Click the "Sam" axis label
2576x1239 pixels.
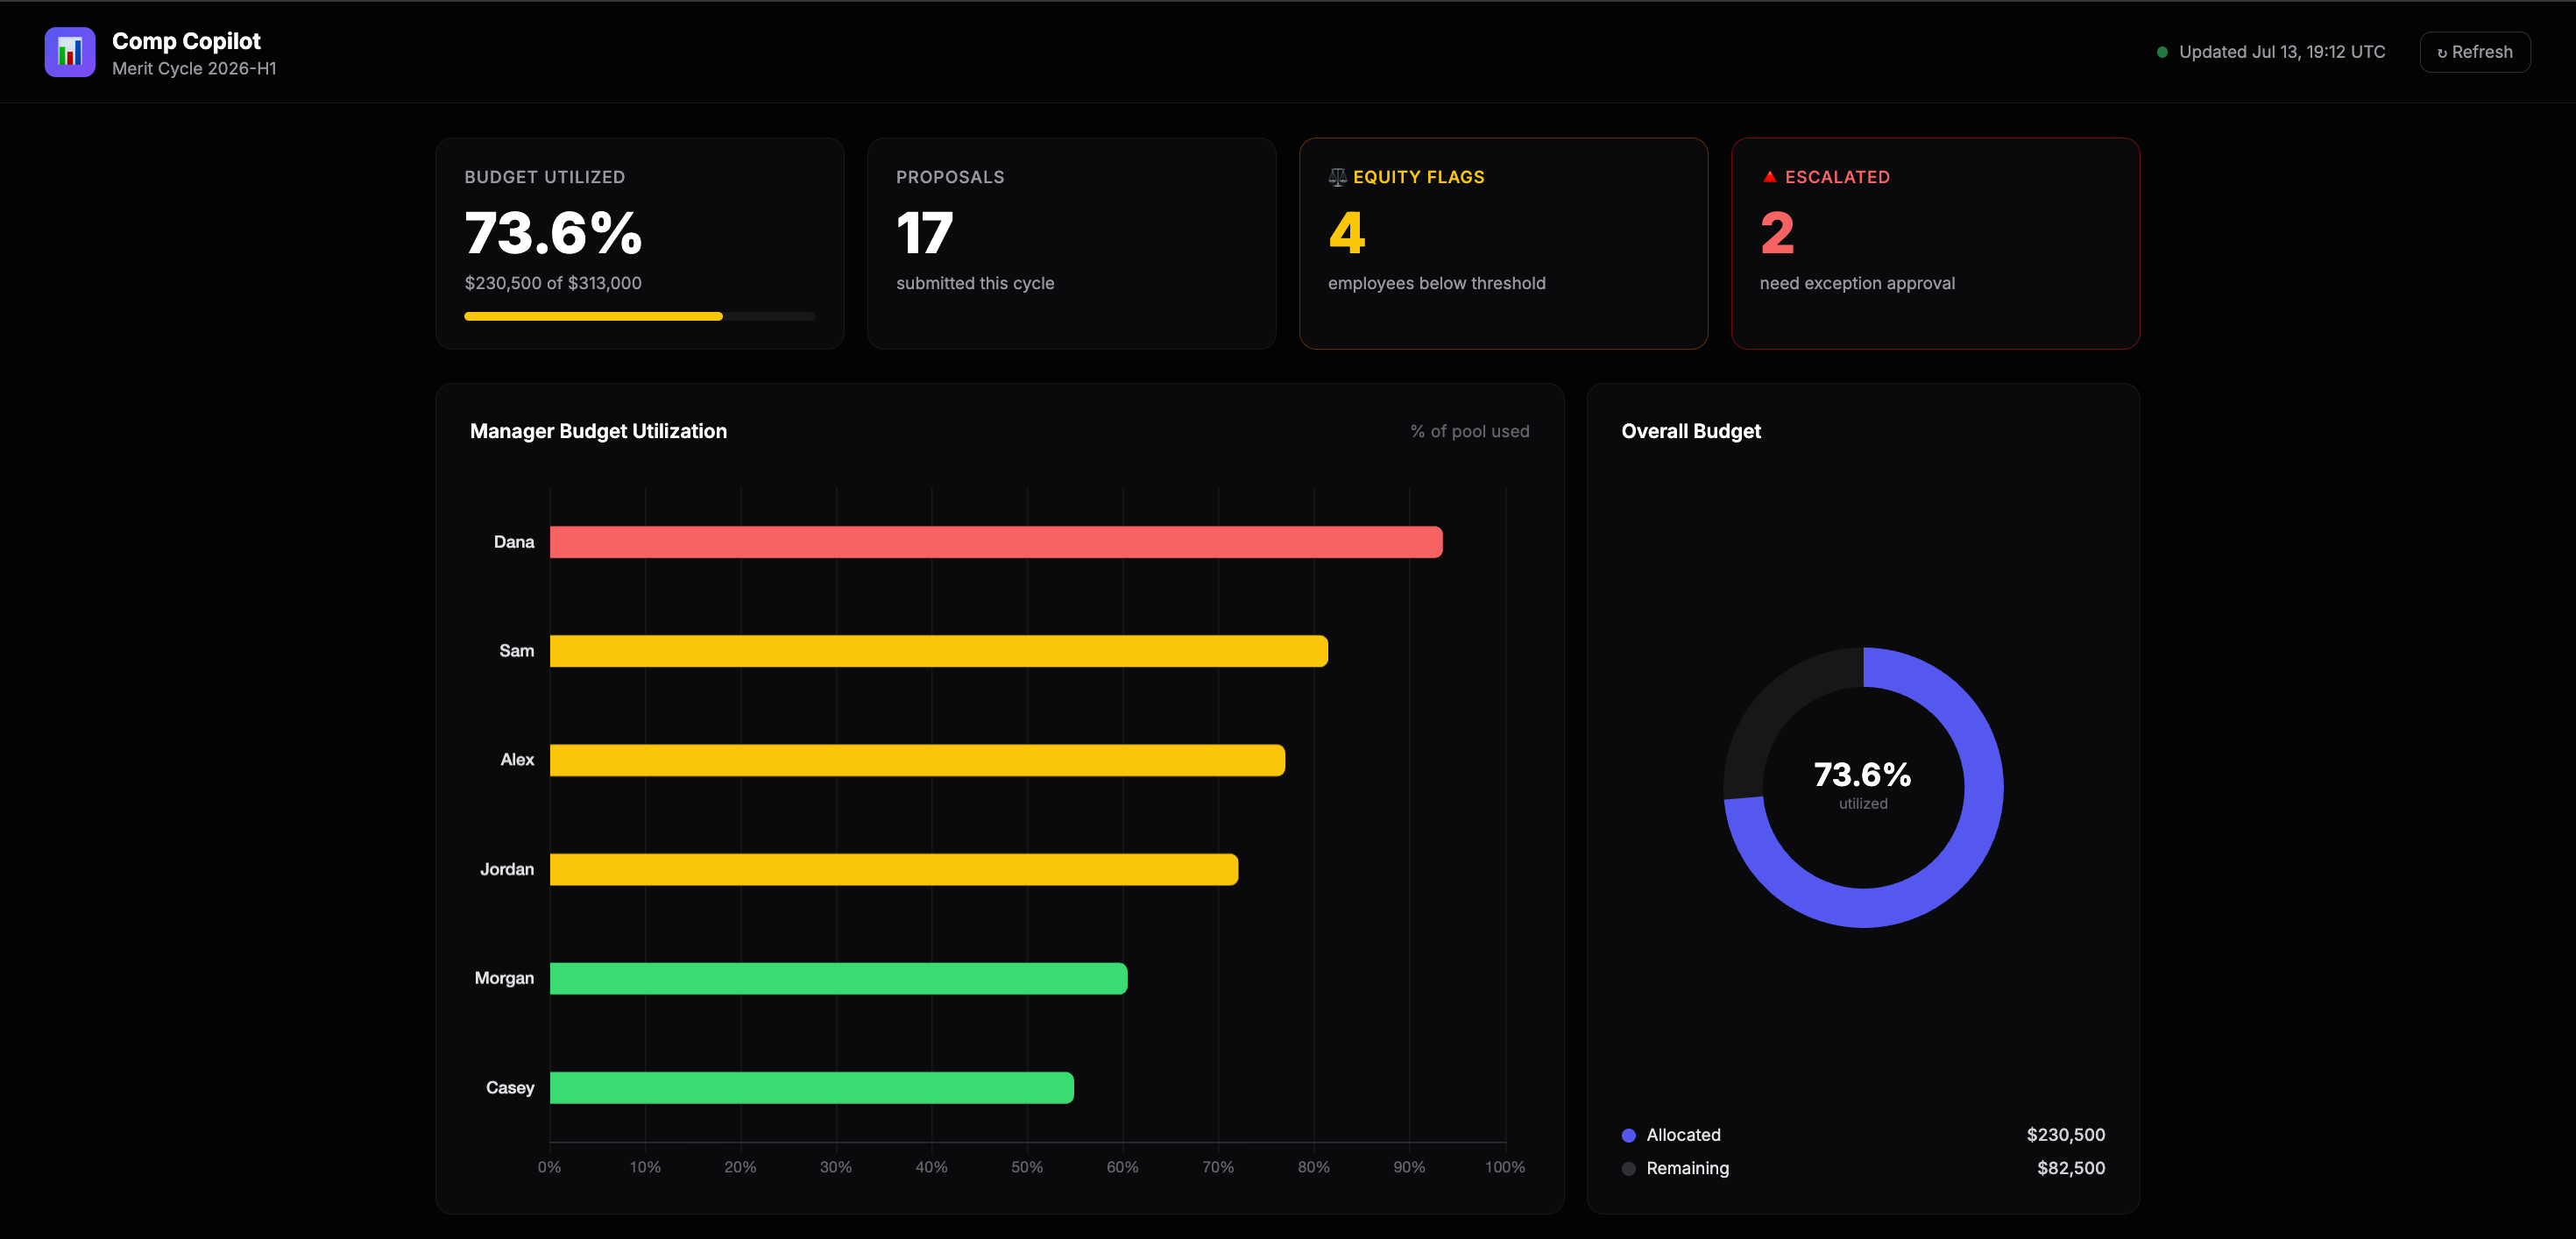click(517, 651)
